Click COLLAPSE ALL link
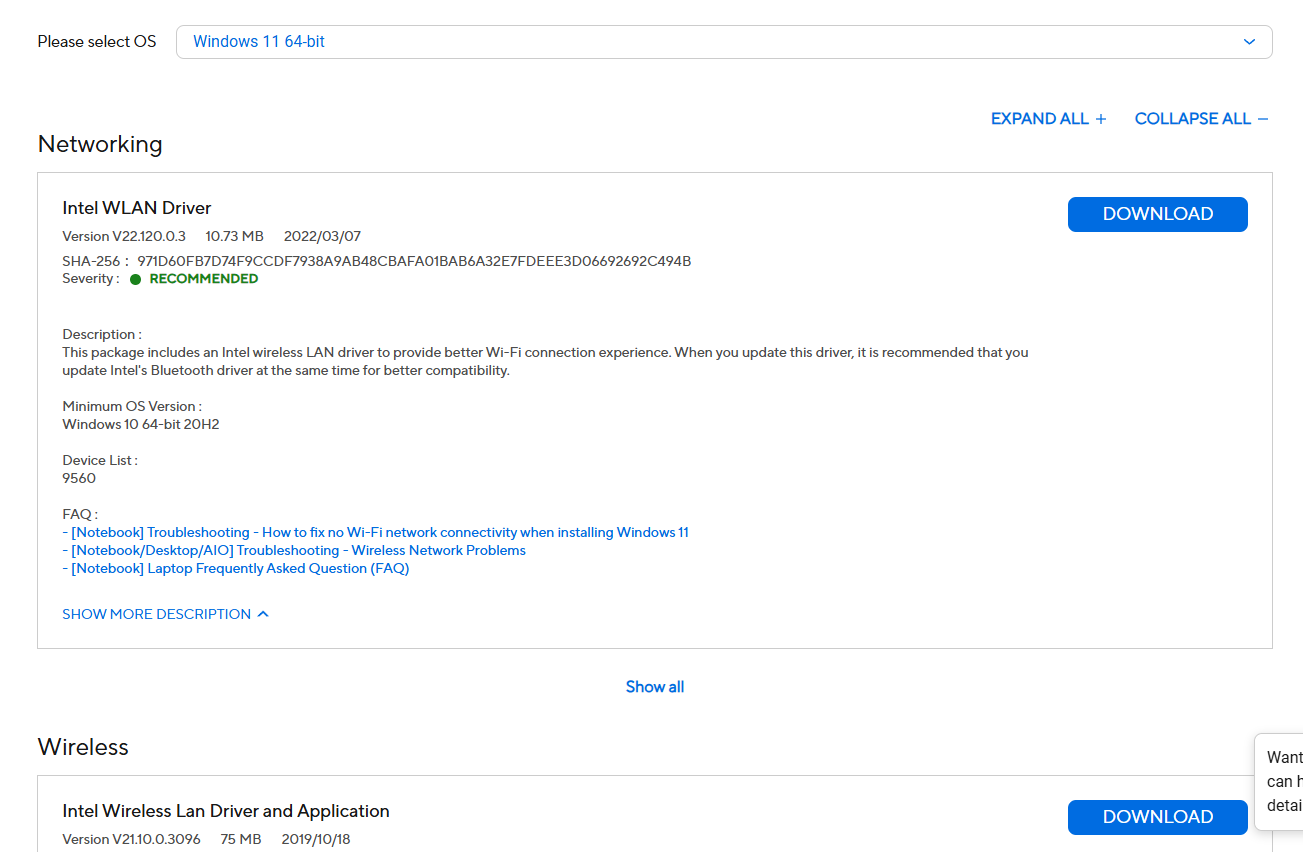 (x=1202, y=119)
